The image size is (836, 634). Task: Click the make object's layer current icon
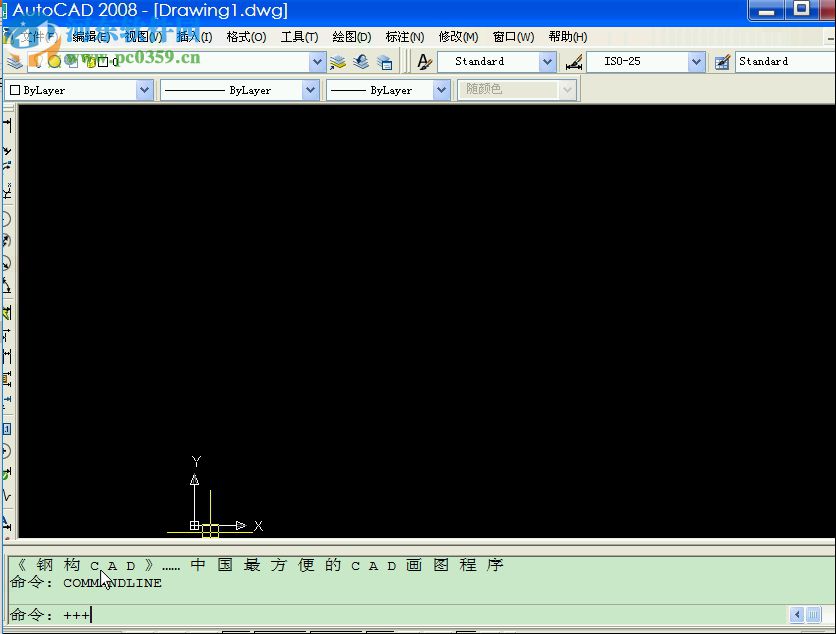[338, 62]
